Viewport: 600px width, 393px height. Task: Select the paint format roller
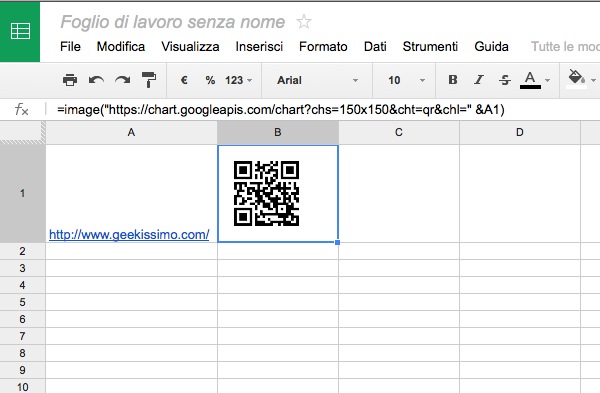[149, 80]
